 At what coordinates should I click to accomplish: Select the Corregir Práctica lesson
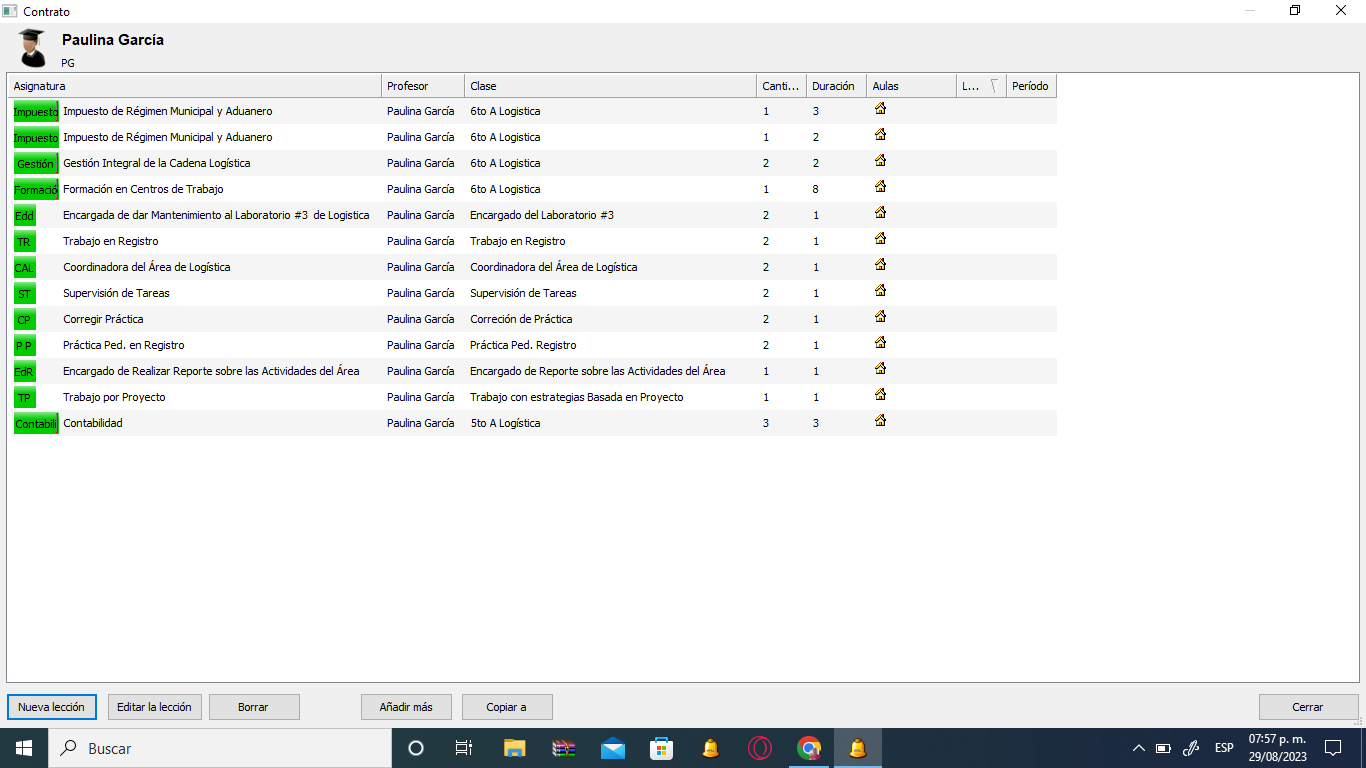click(103, 319)
